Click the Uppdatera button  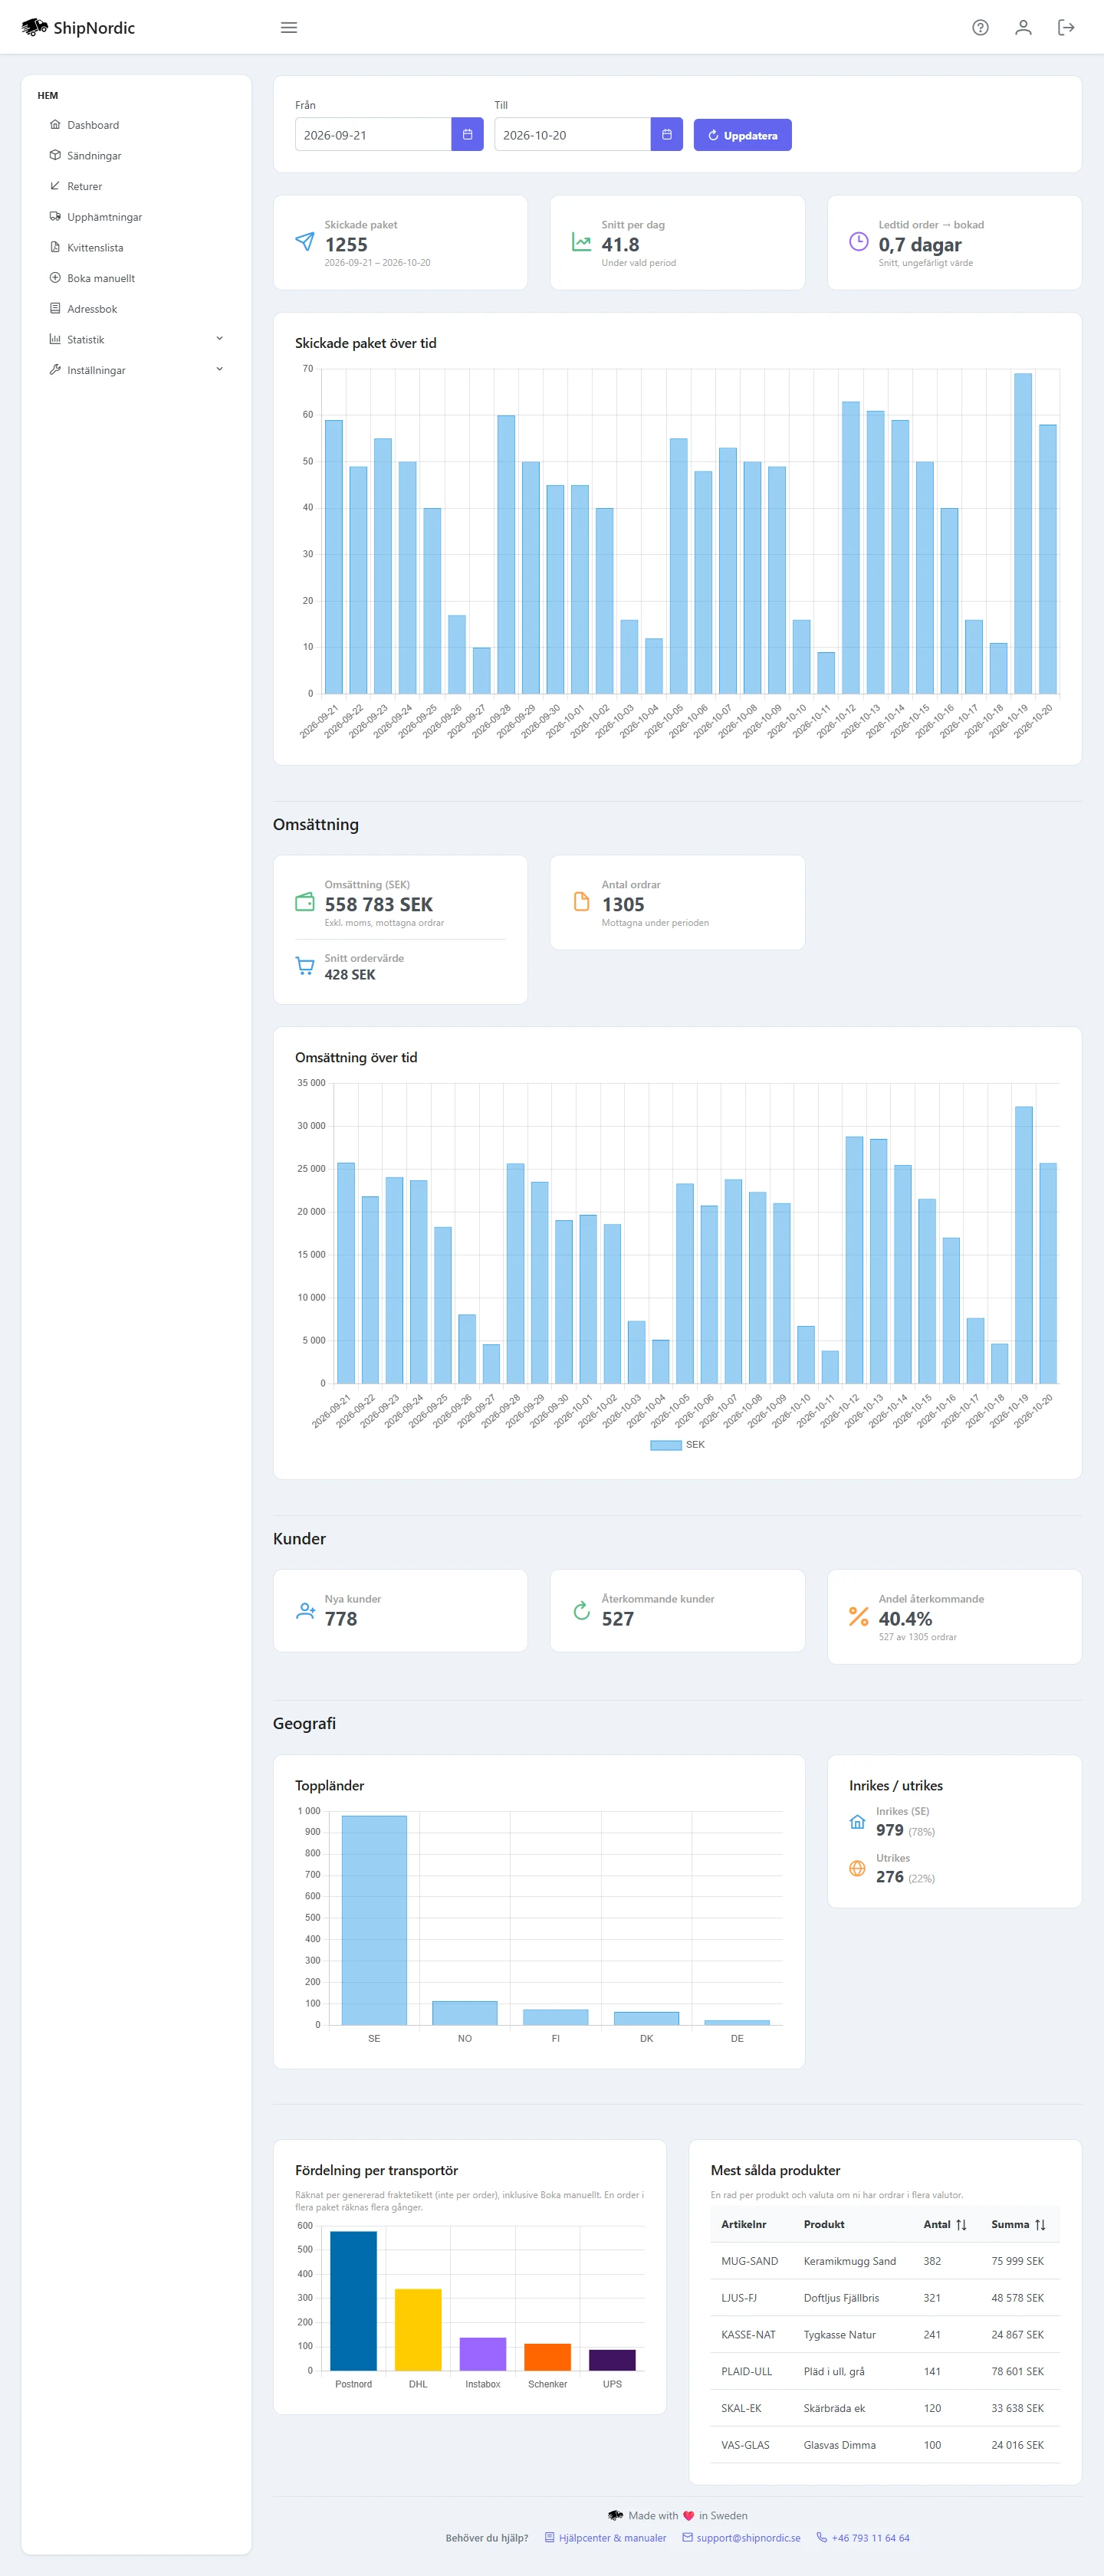(x=742, y=135)
